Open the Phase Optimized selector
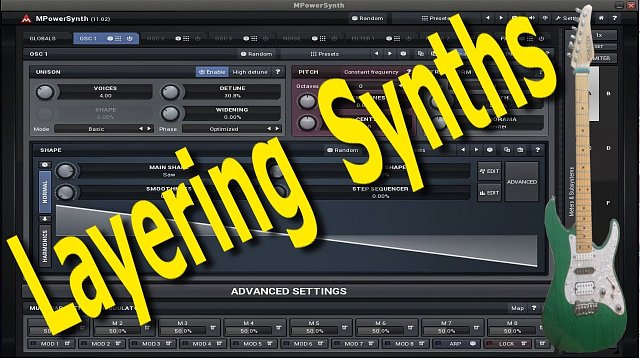640x360 pixels. point(224,129)
